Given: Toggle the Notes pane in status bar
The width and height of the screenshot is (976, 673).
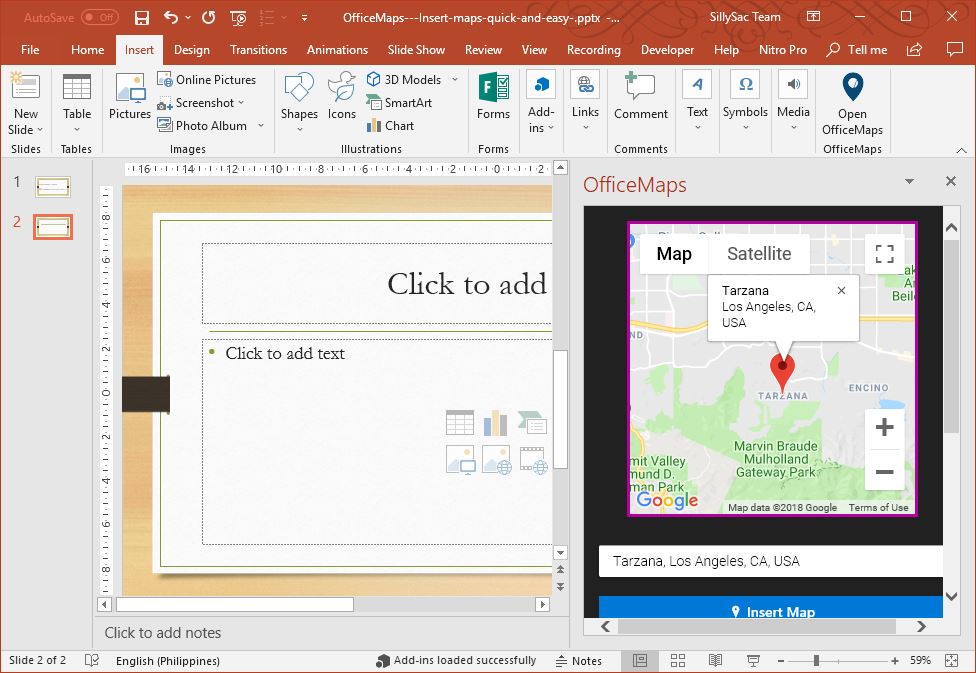Looking at the screenshot, I should (x=576, y=661).
